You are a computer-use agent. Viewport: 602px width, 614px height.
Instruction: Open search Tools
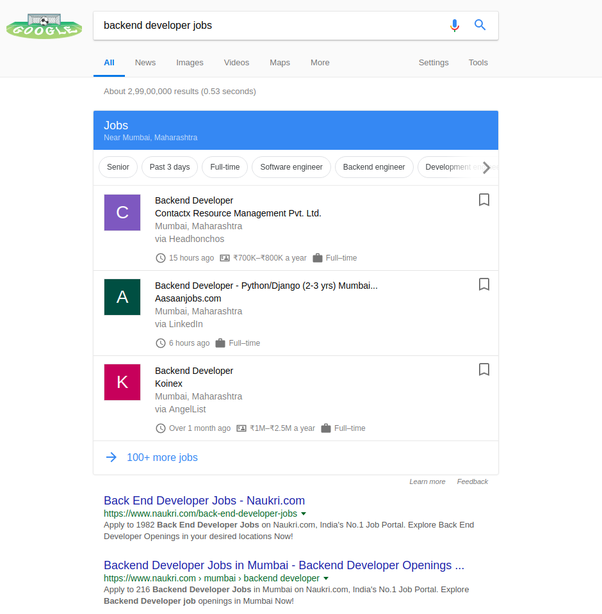478,63
